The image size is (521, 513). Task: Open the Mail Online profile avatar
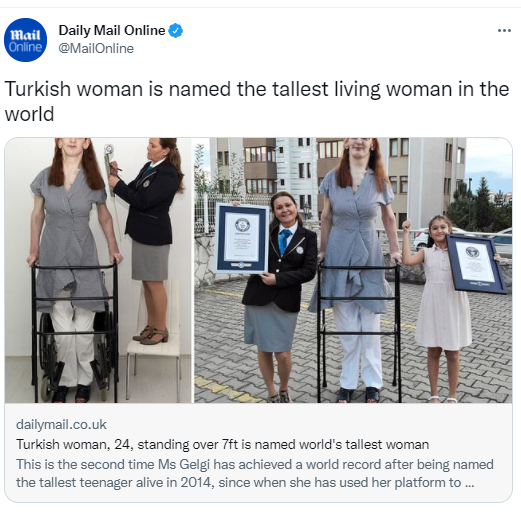click(25, 40)
